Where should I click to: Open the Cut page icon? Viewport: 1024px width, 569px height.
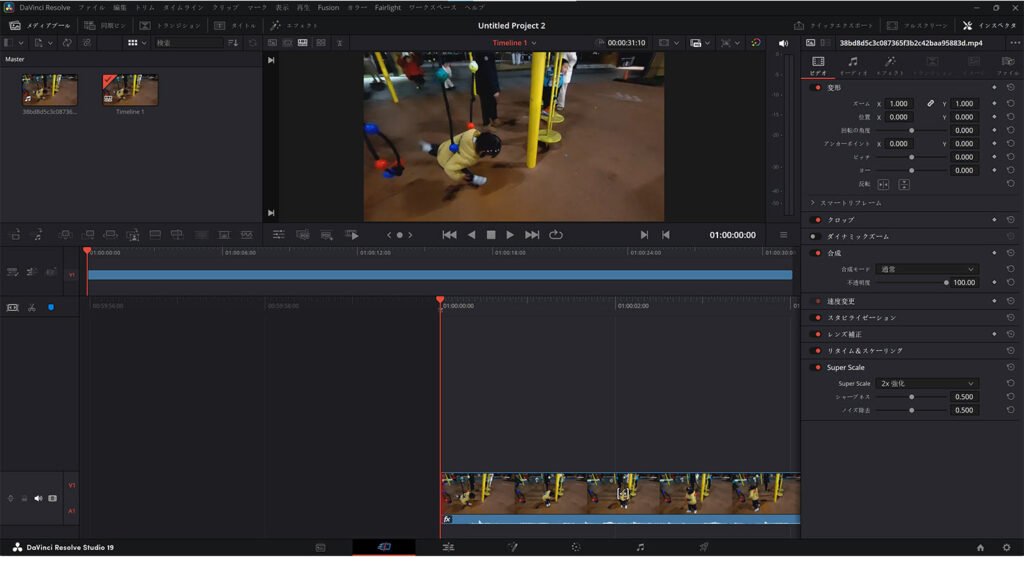[384, 547]
